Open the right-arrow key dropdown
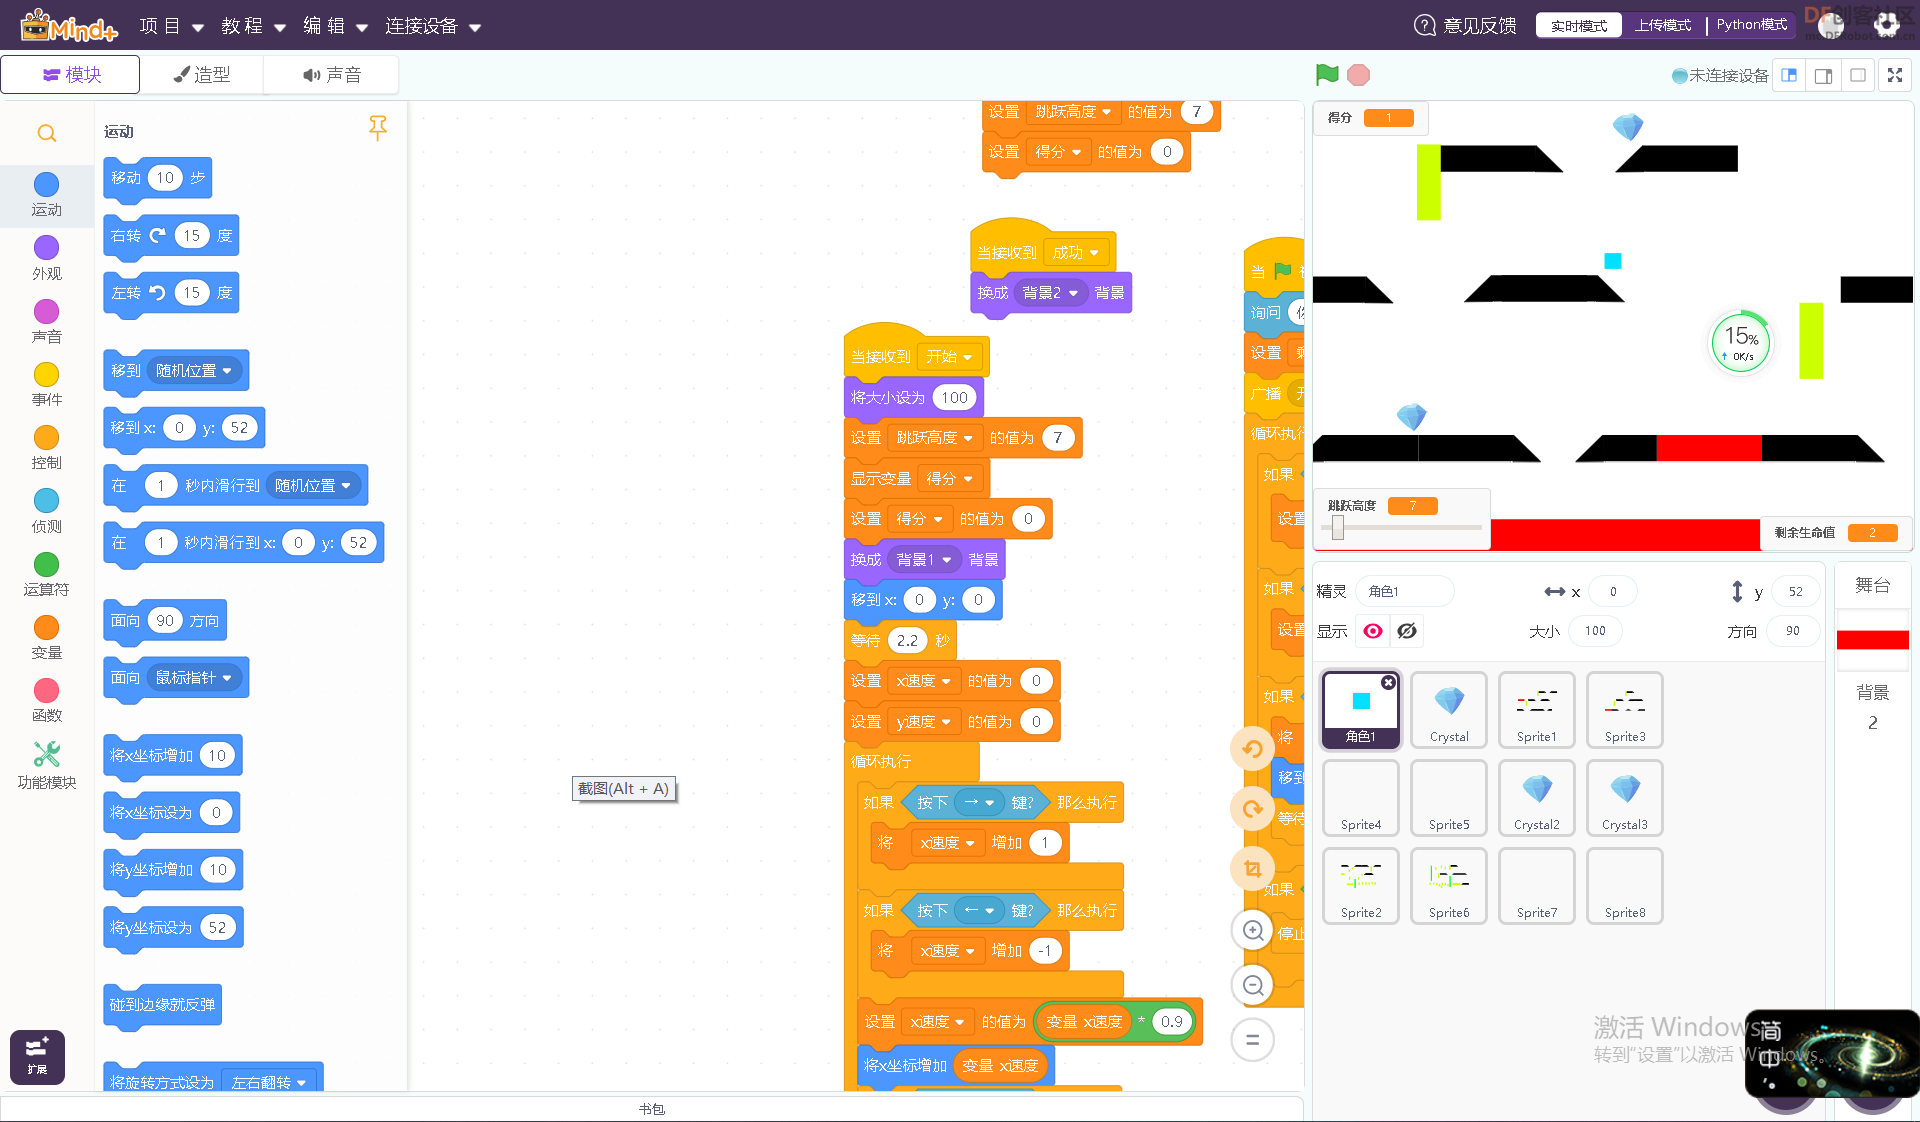Screen dimensions: 1920x1122 click(979, 802)
